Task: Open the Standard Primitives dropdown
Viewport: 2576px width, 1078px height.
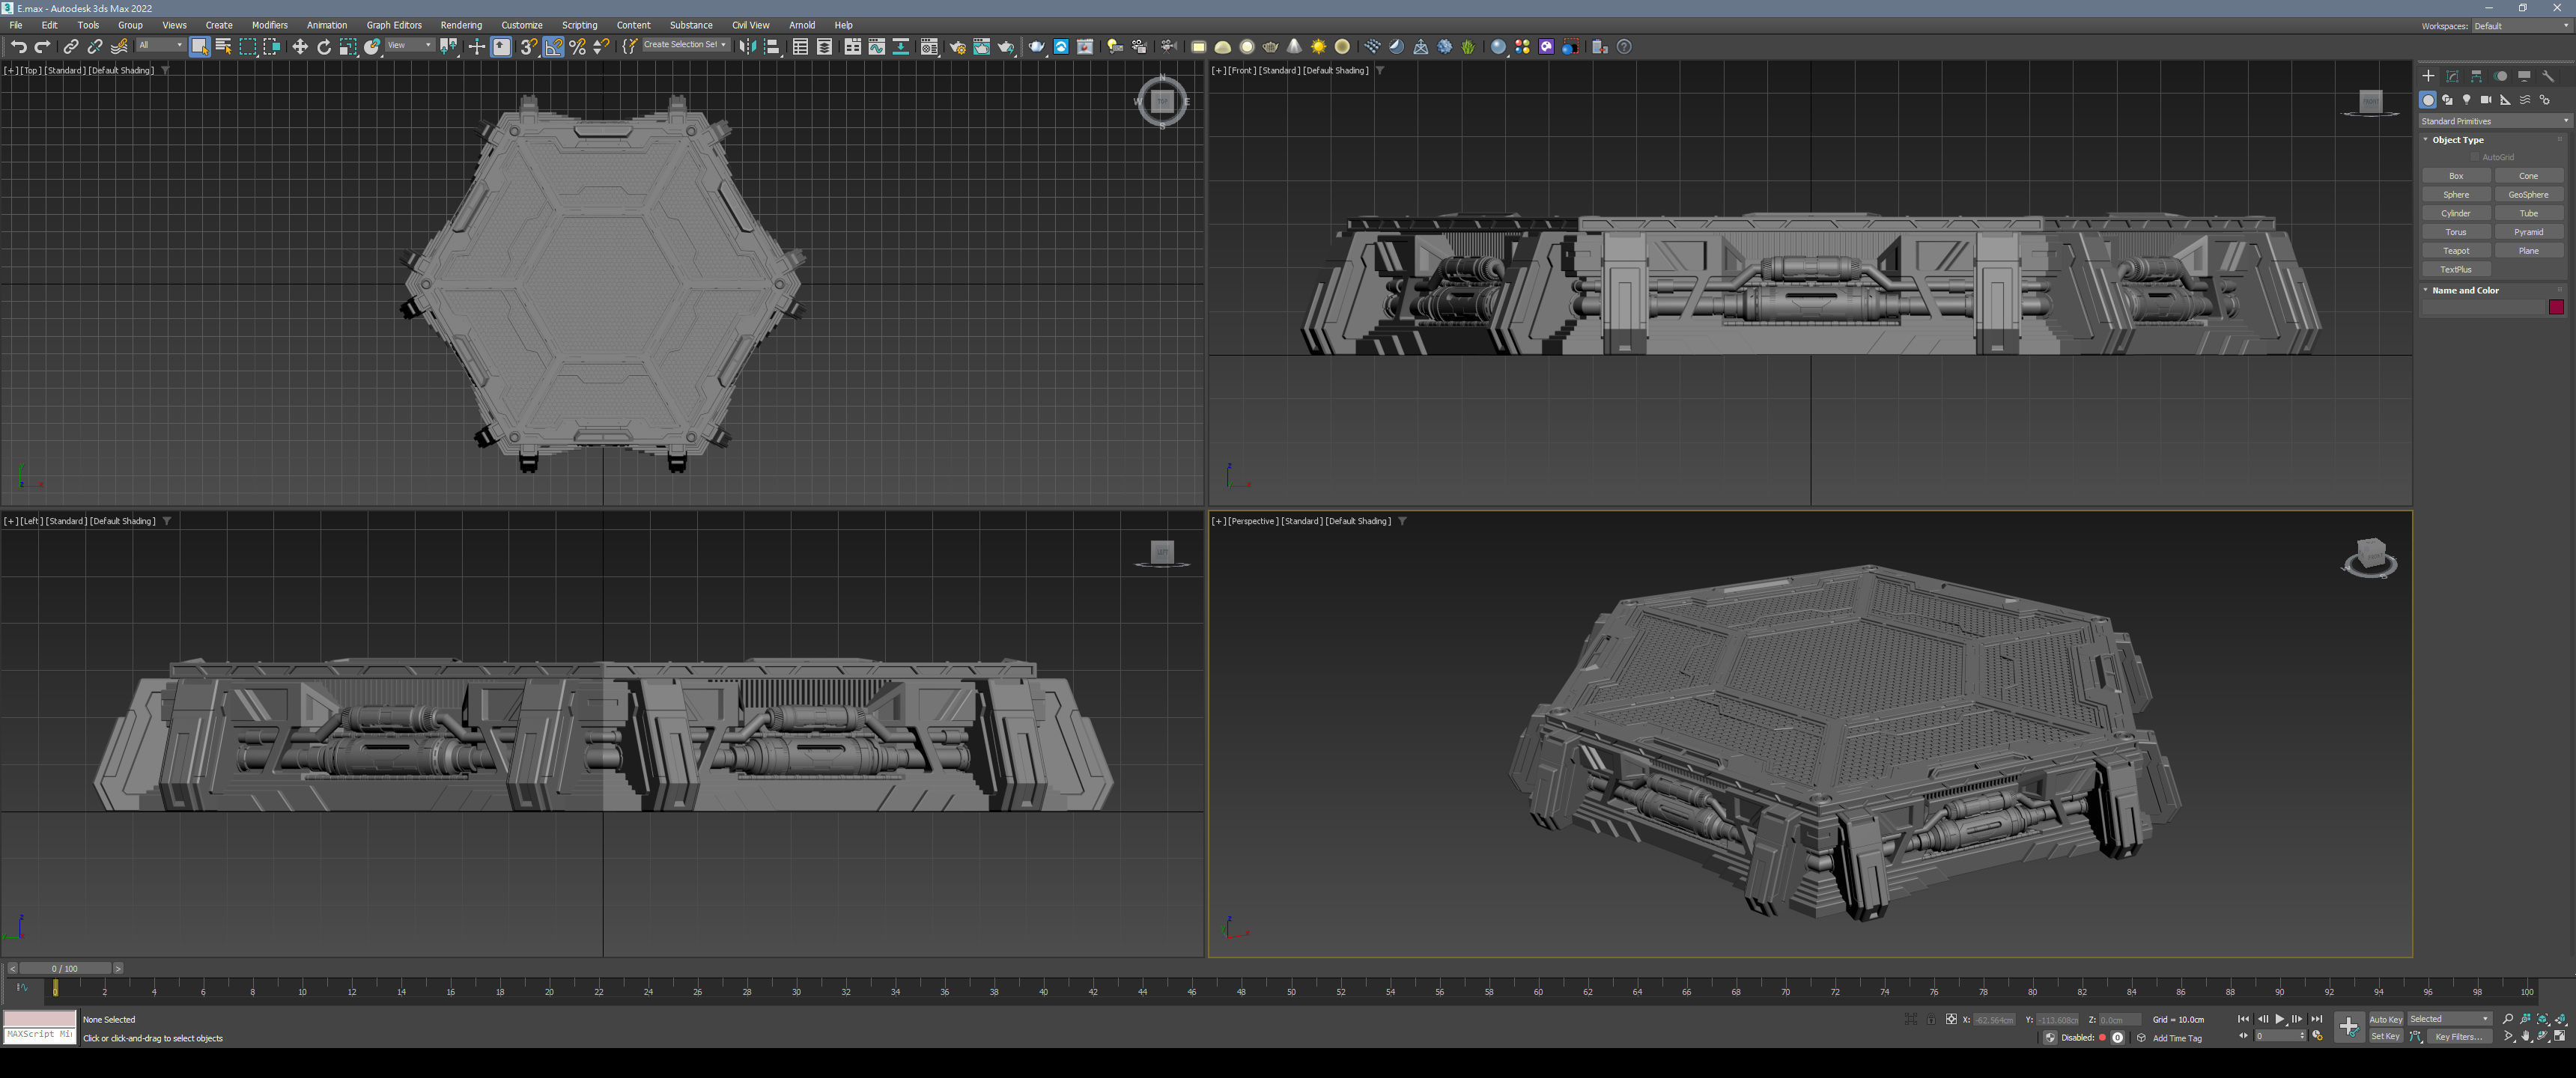Action: click(2493, 121)
